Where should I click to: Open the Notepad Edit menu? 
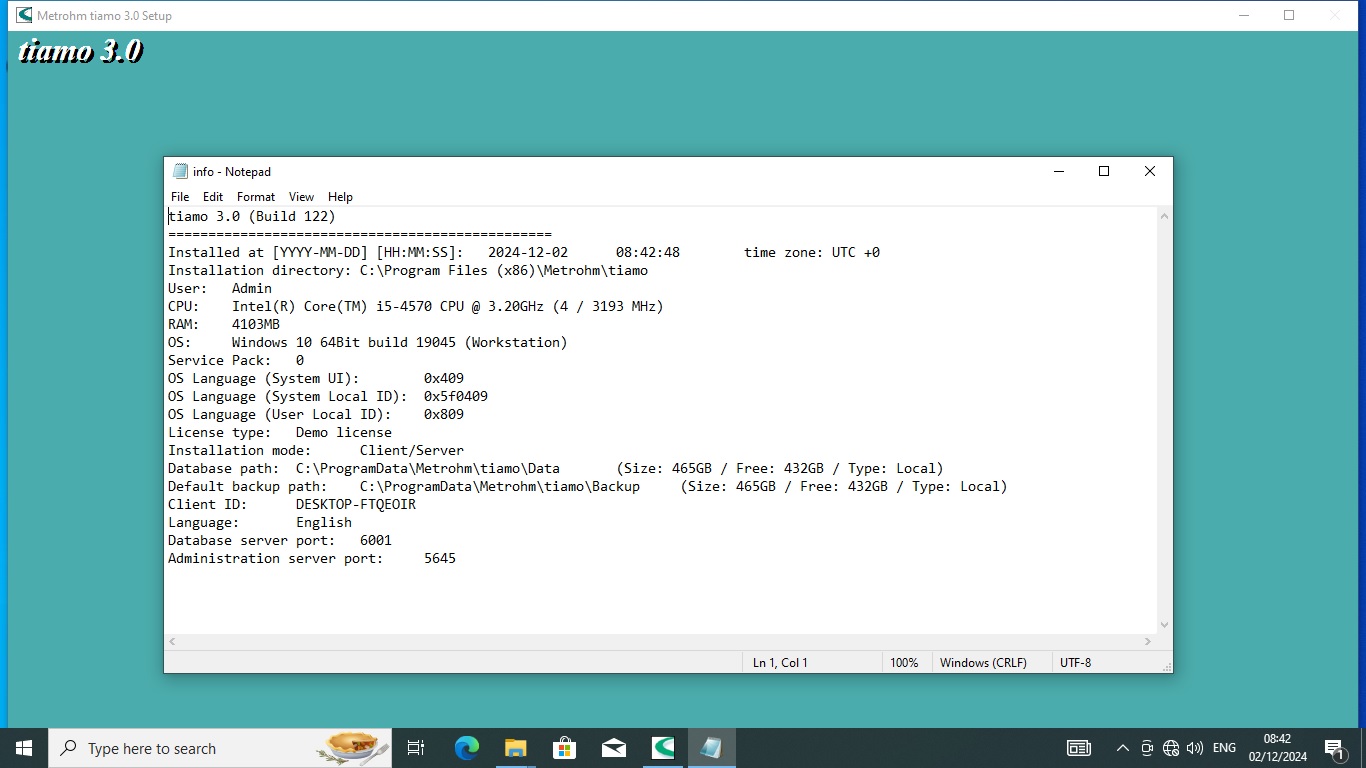(x=213, y=197)
